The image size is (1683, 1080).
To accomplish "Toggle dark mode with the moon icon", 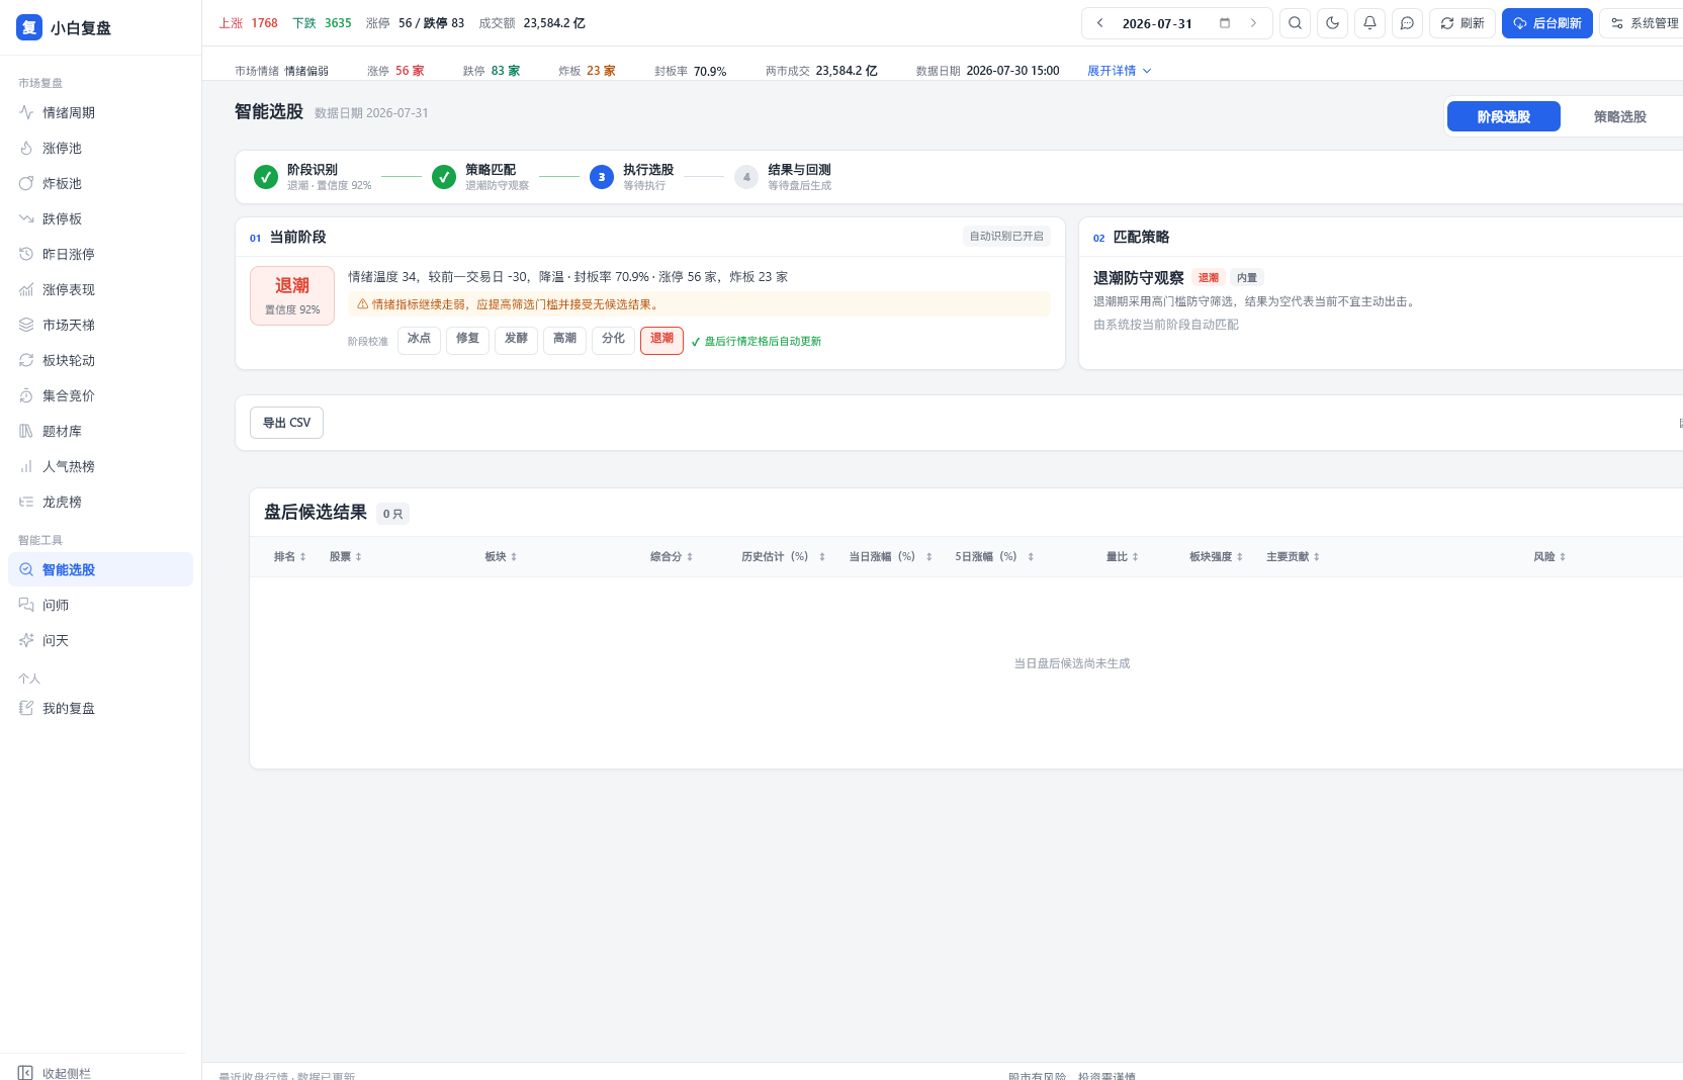I will click(1332, 23).
